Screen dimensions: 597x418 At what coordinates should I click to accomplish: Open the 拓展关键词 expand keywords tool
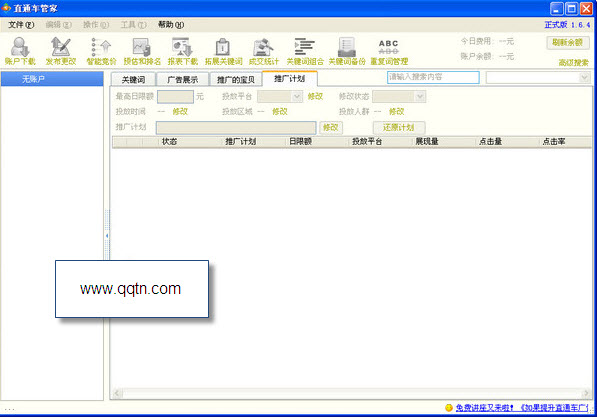pyautogui.click(x=223, y=51)
